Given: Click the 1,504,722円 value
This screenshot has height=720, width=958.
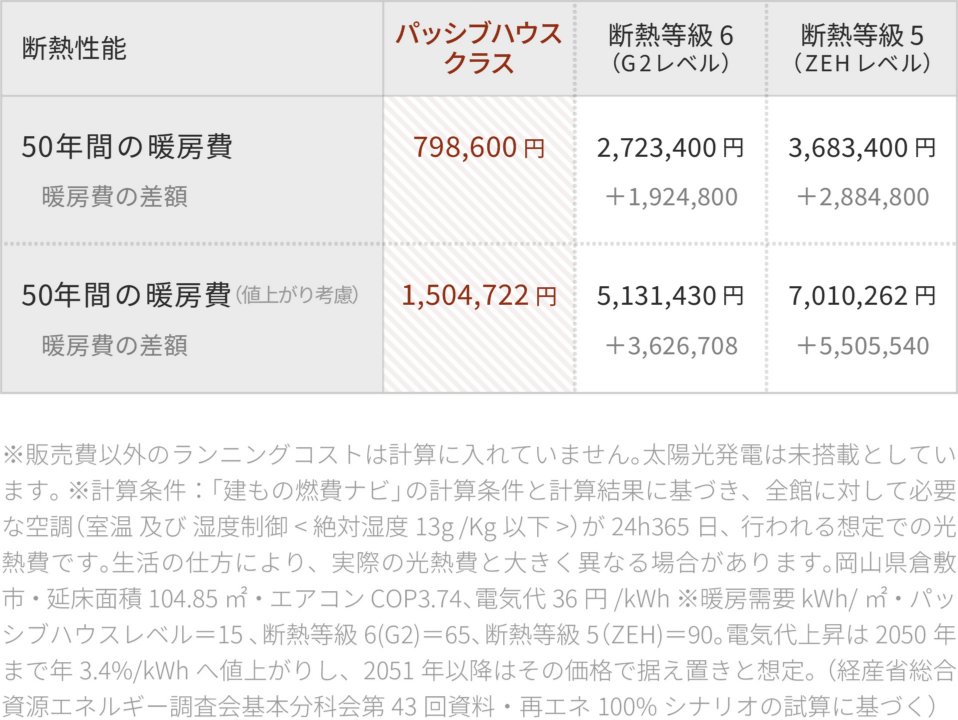Looking at the screenshot, I should pyautogui.click(x=478, y=295).
